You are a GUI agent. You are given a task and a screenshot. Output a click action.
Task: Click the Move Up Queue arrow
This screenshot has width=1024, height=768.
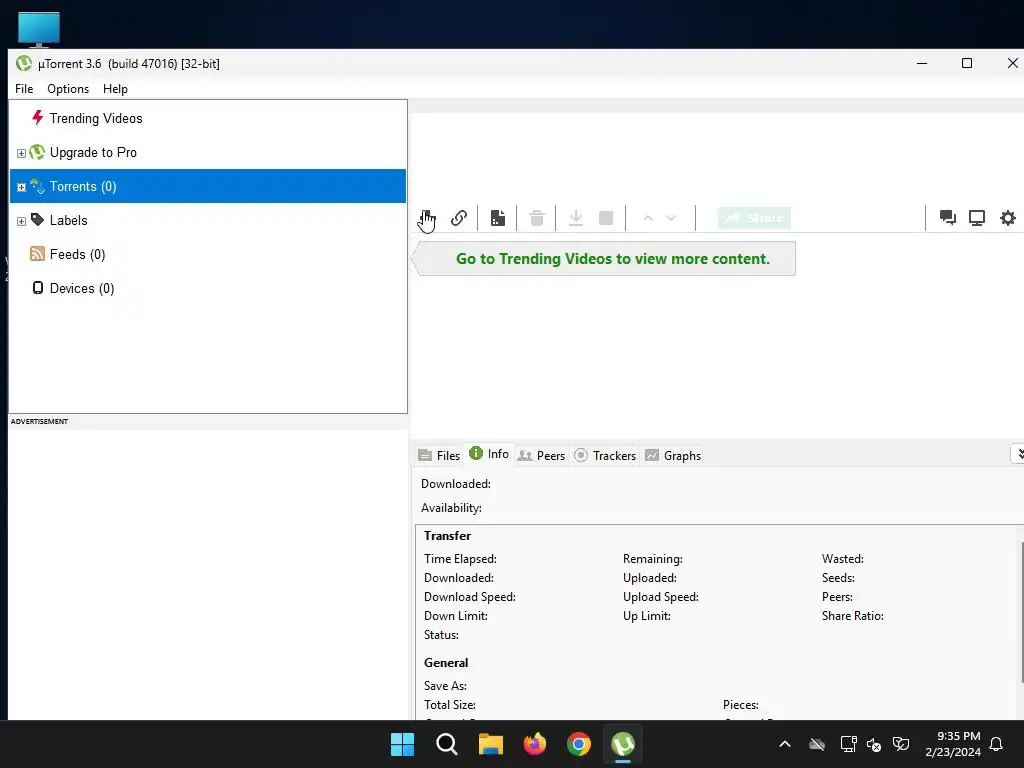click(x=648, y=218)
